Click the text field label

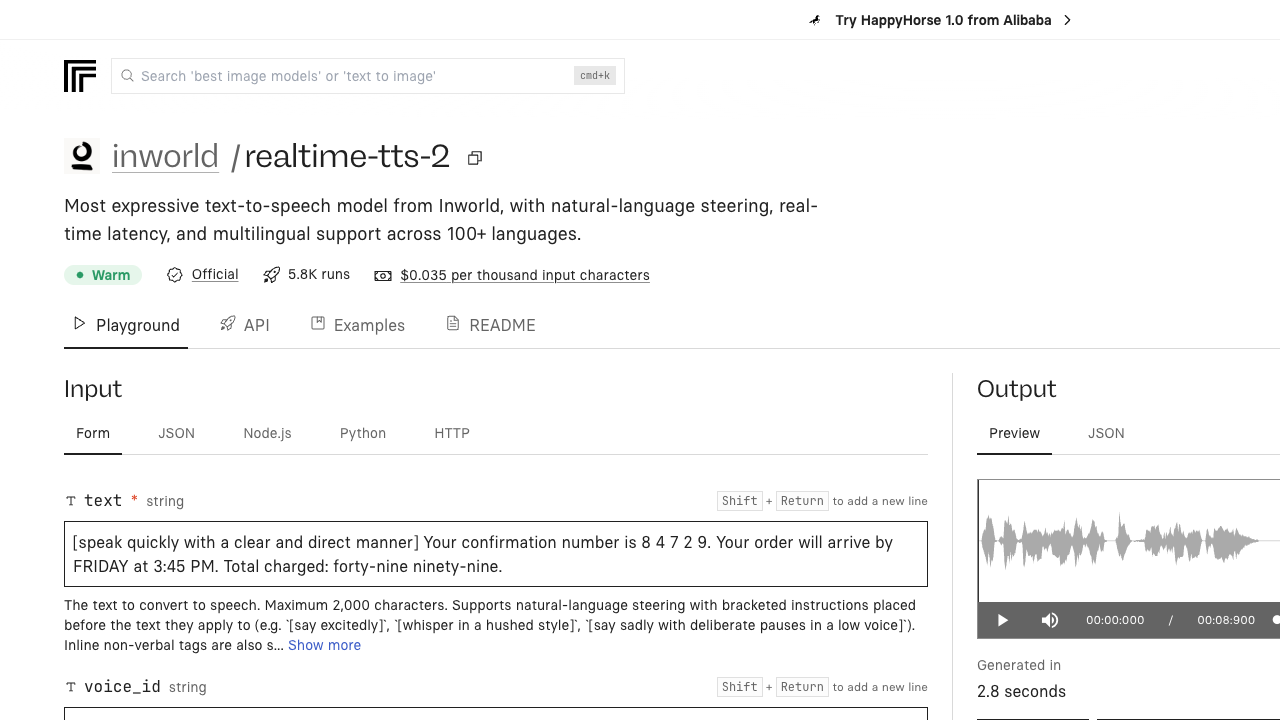(103, 501)
